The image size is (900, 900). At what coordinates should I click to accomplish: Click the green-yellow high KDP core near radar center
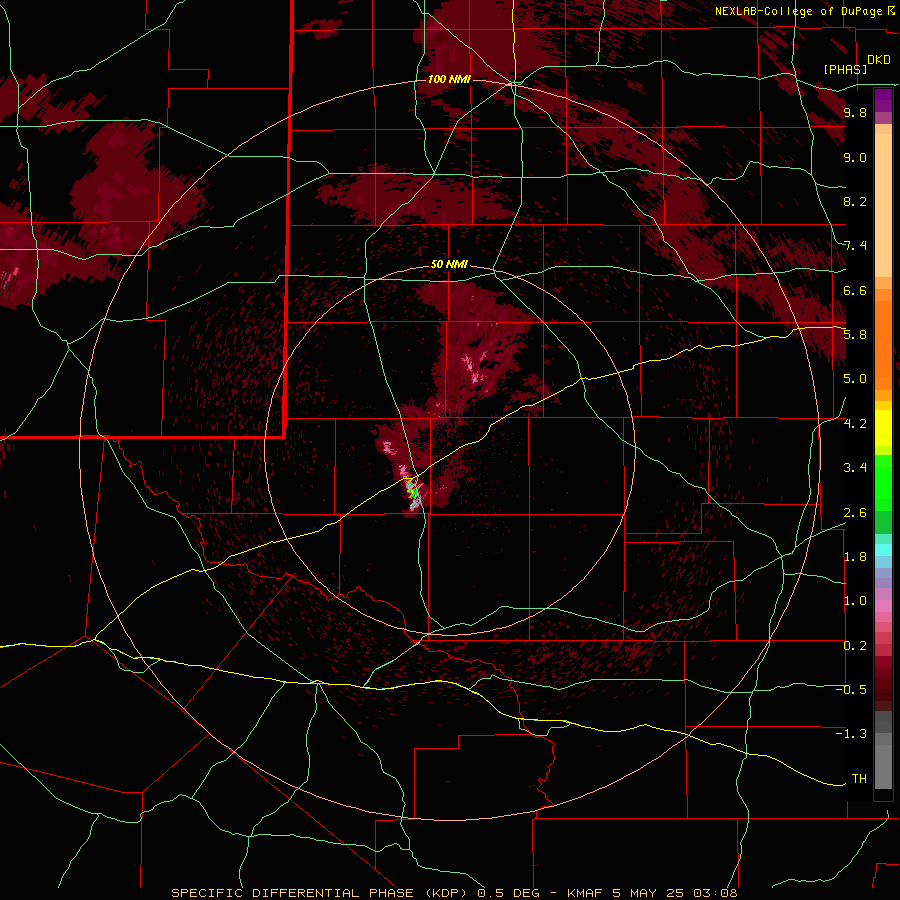(413, 492)
